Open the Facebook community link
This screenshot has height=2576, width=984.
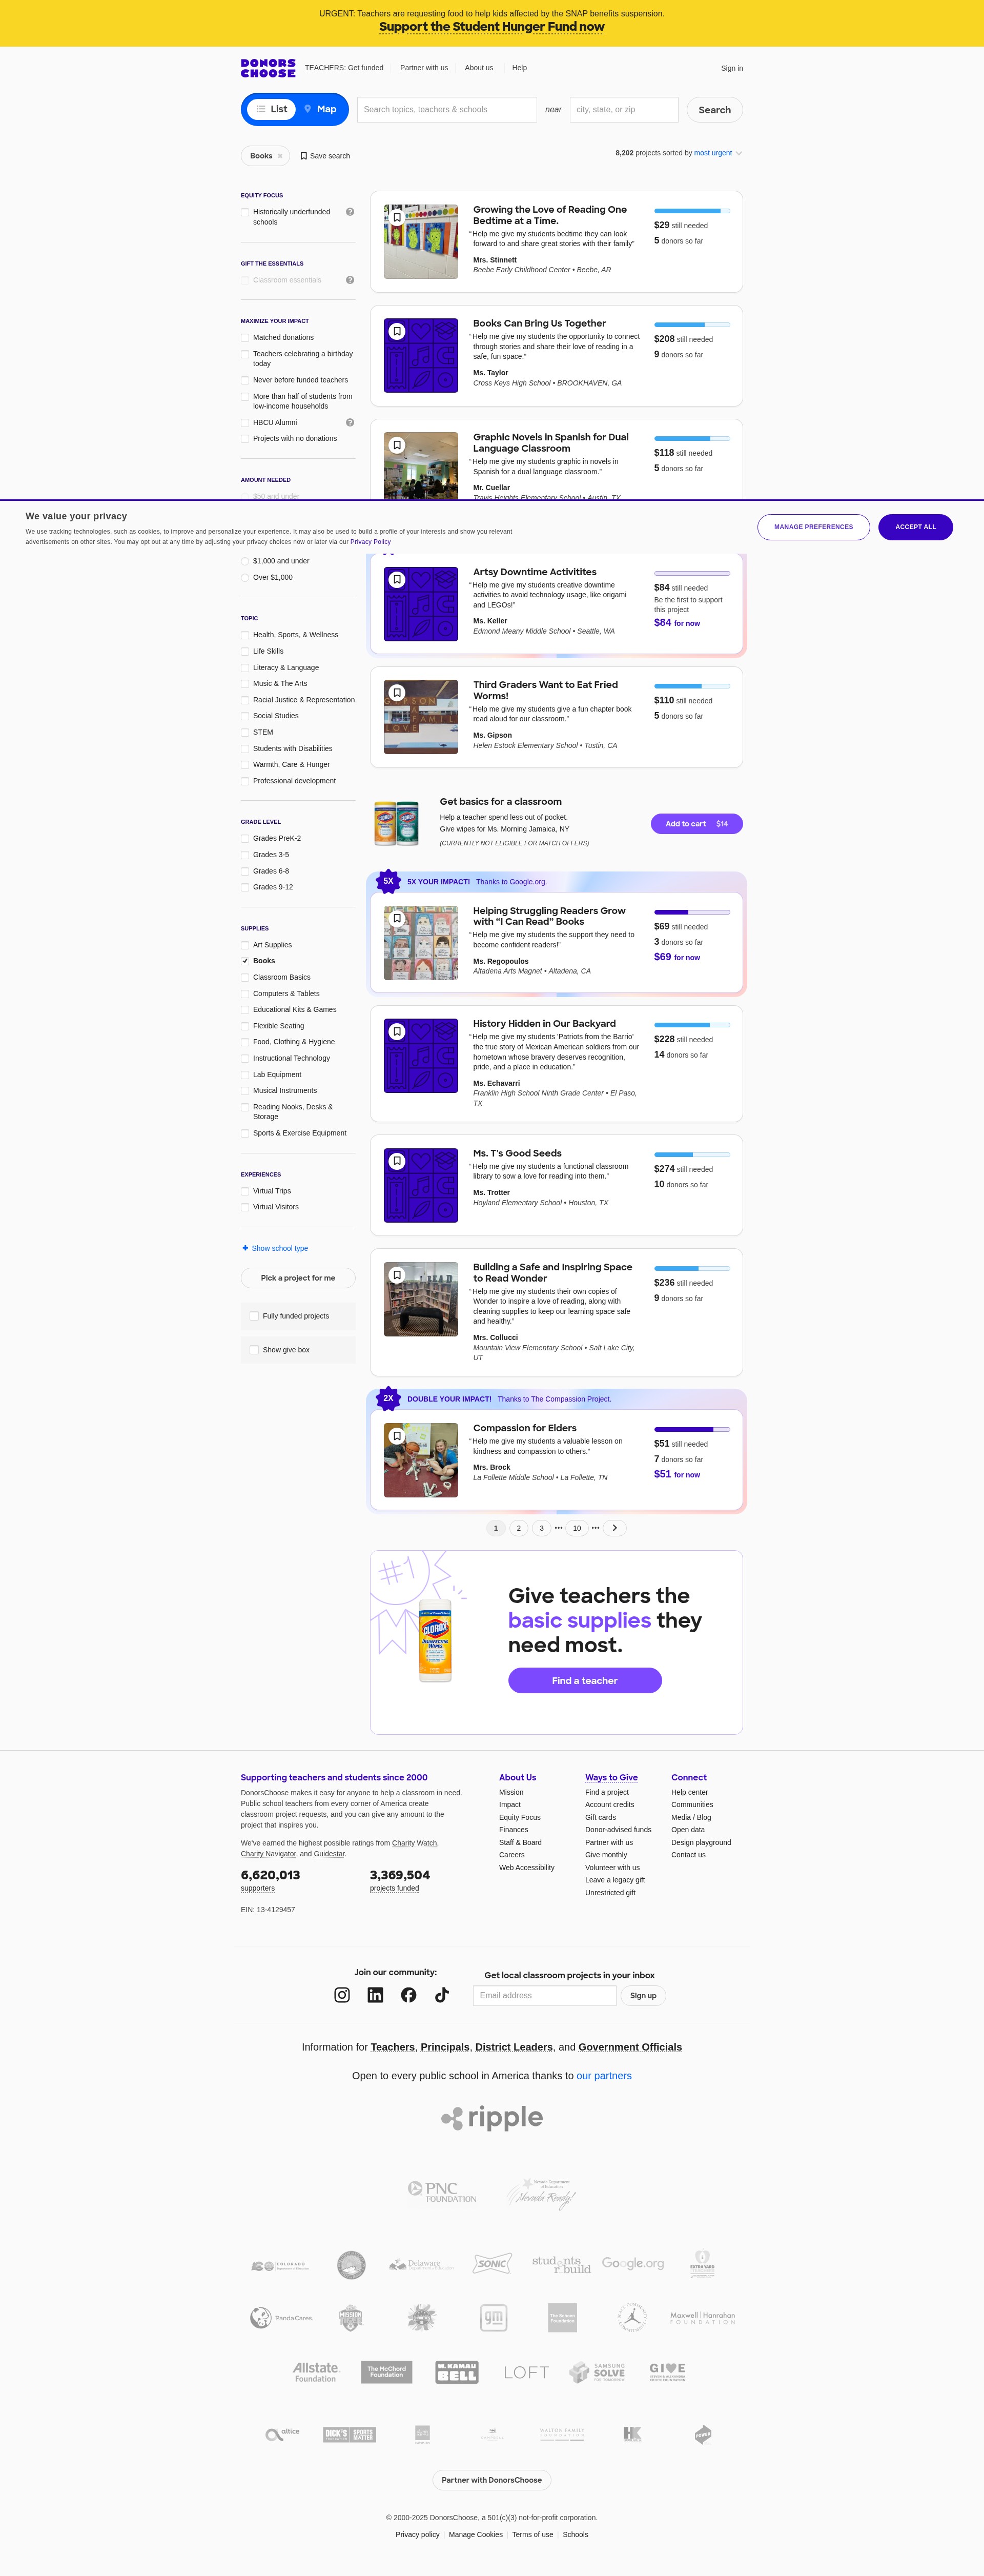409,1995
